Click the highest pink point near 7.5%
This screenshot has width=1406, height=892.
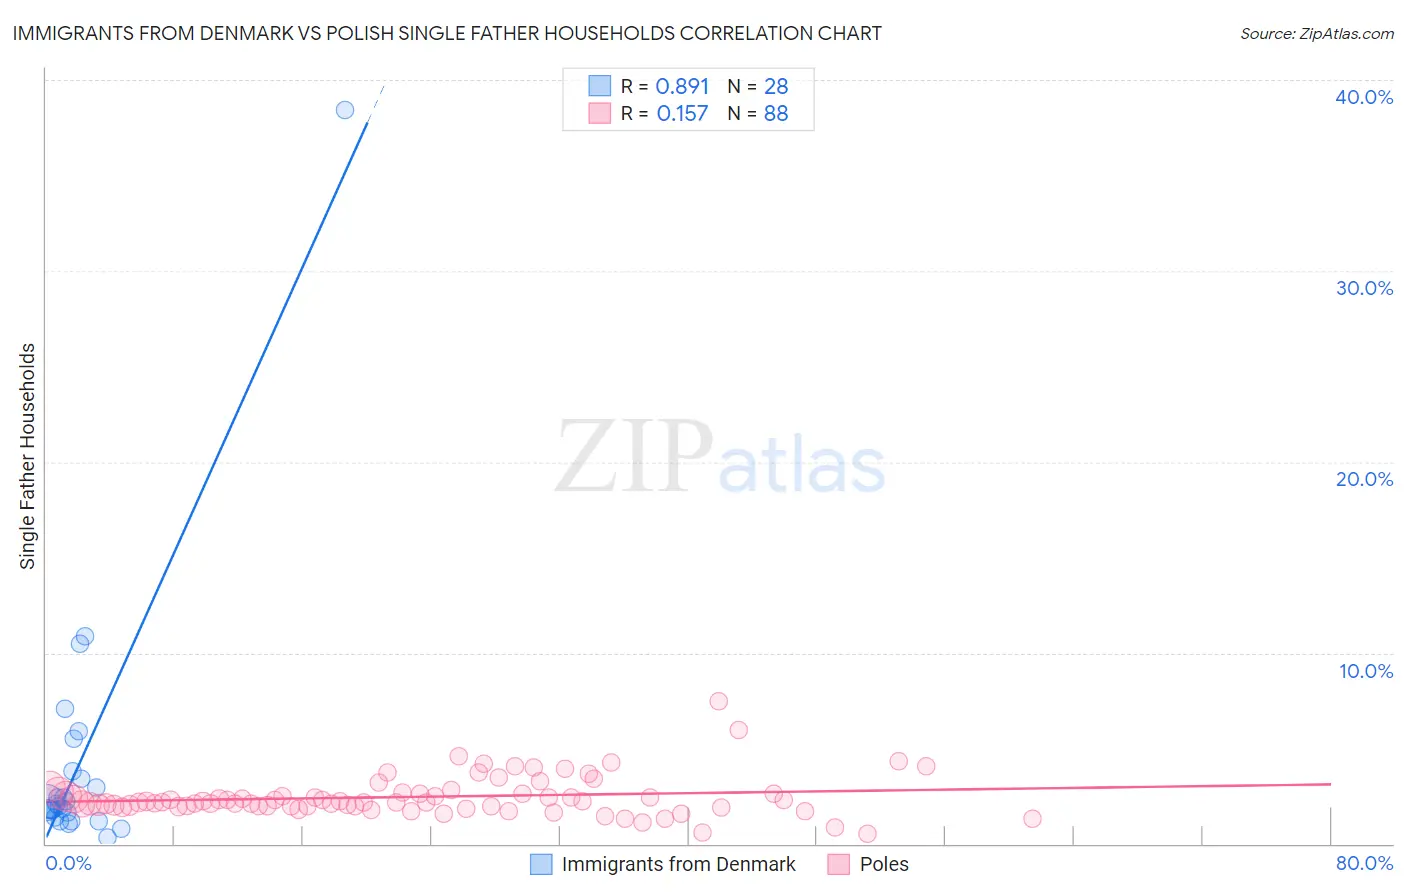[718, 701]
